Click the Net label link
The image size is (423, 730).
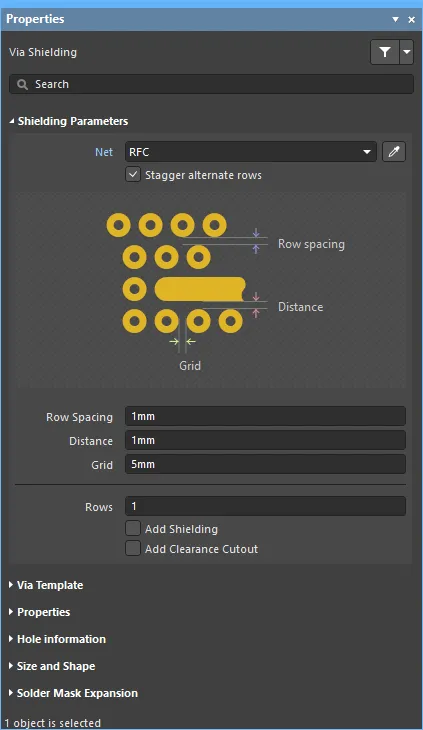pyautogui.click(x=104, y=152)
